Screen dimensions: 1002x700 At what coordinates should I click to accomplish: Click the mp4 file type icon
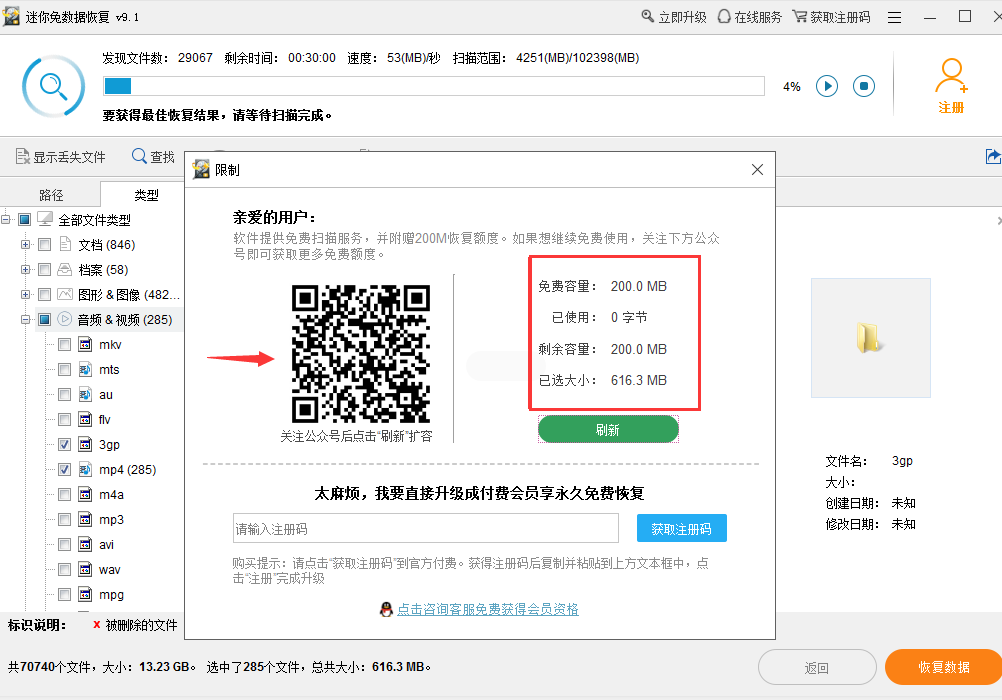85,469
